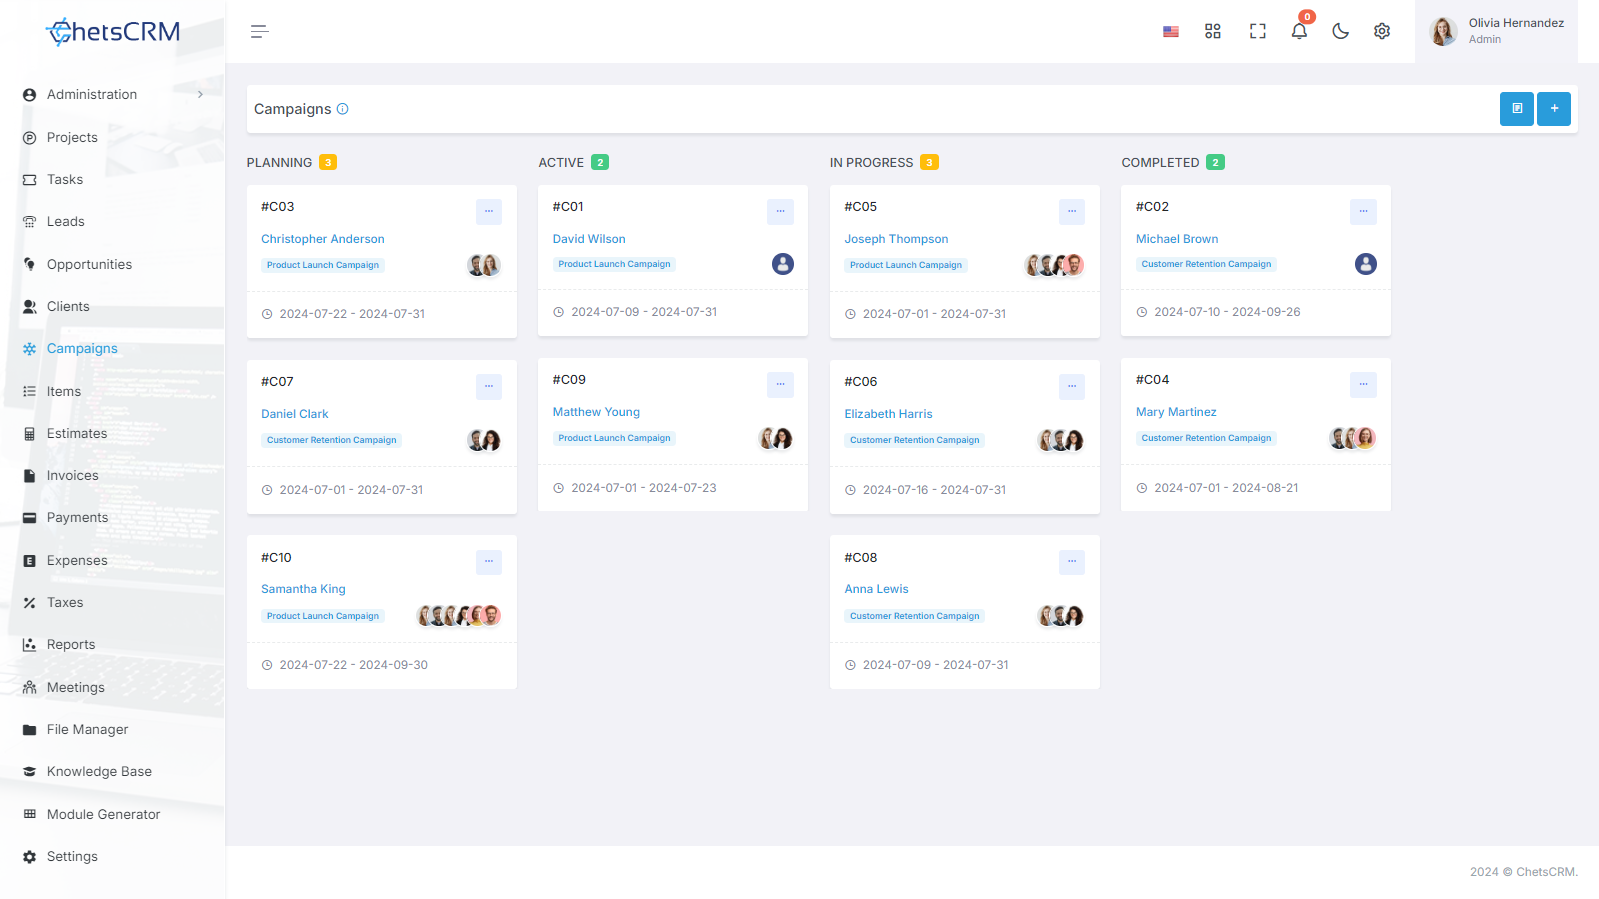Open the options menu on card #C04
The height and width of the screenshot is (899, 1599).
[x=1363, y=384]
